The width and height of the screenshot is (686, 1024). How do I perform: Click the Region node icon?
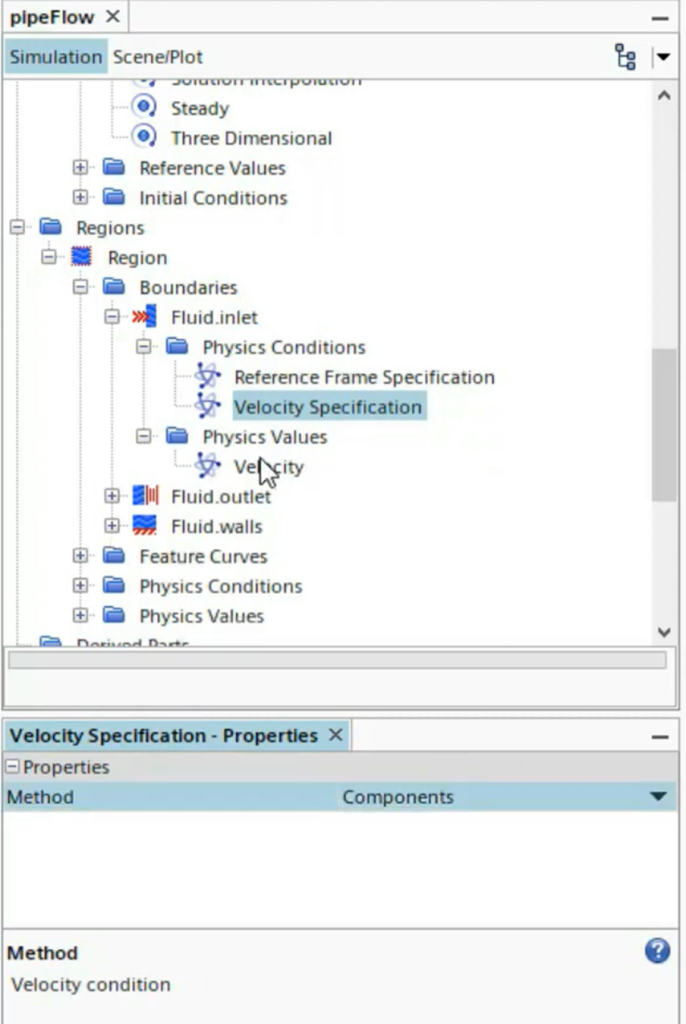pos(82,257)
